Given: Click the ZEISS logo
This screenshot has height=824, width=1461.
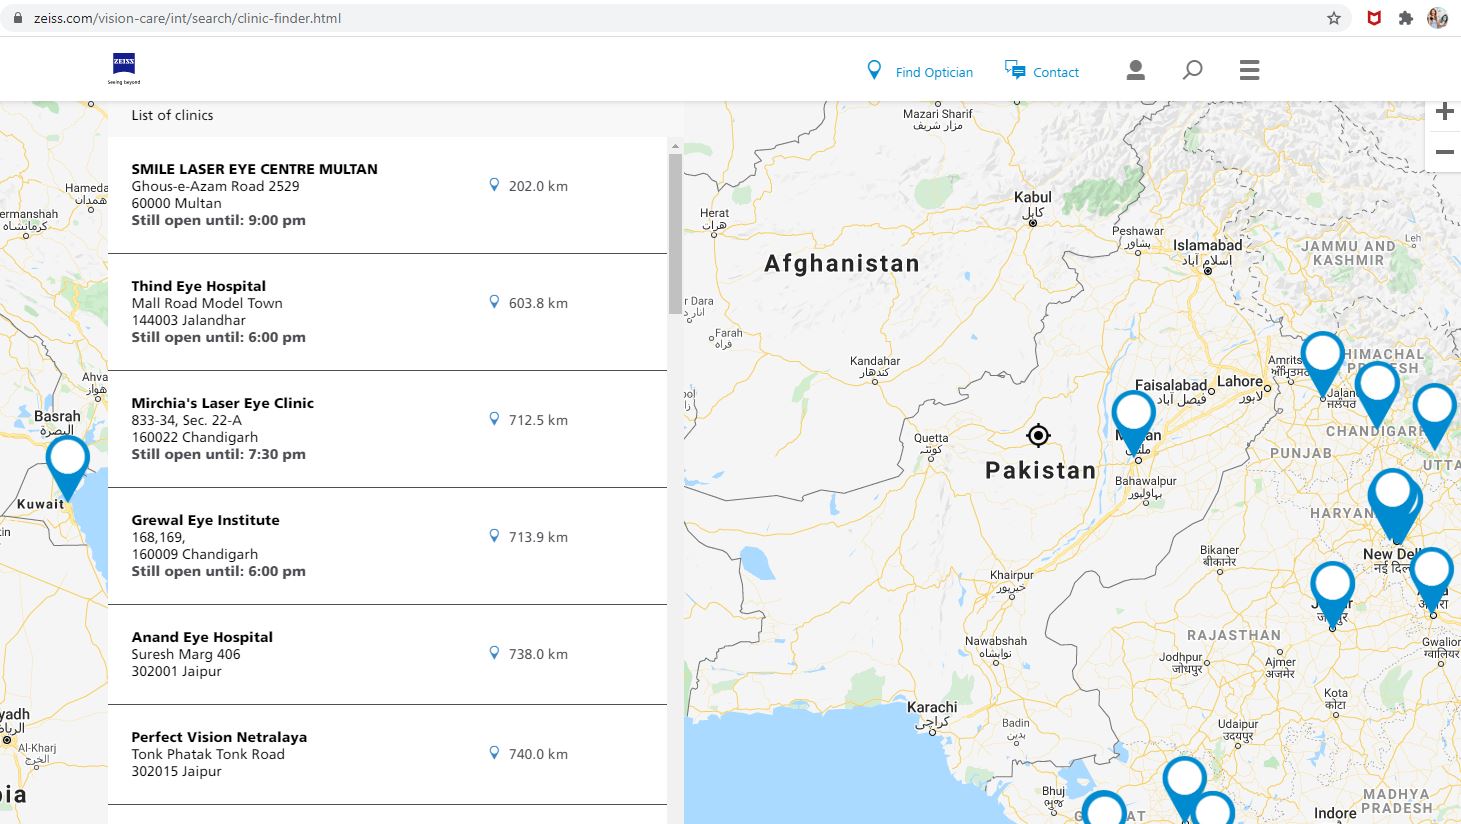Looking at the screenshot, I should (x=124, y=68).
